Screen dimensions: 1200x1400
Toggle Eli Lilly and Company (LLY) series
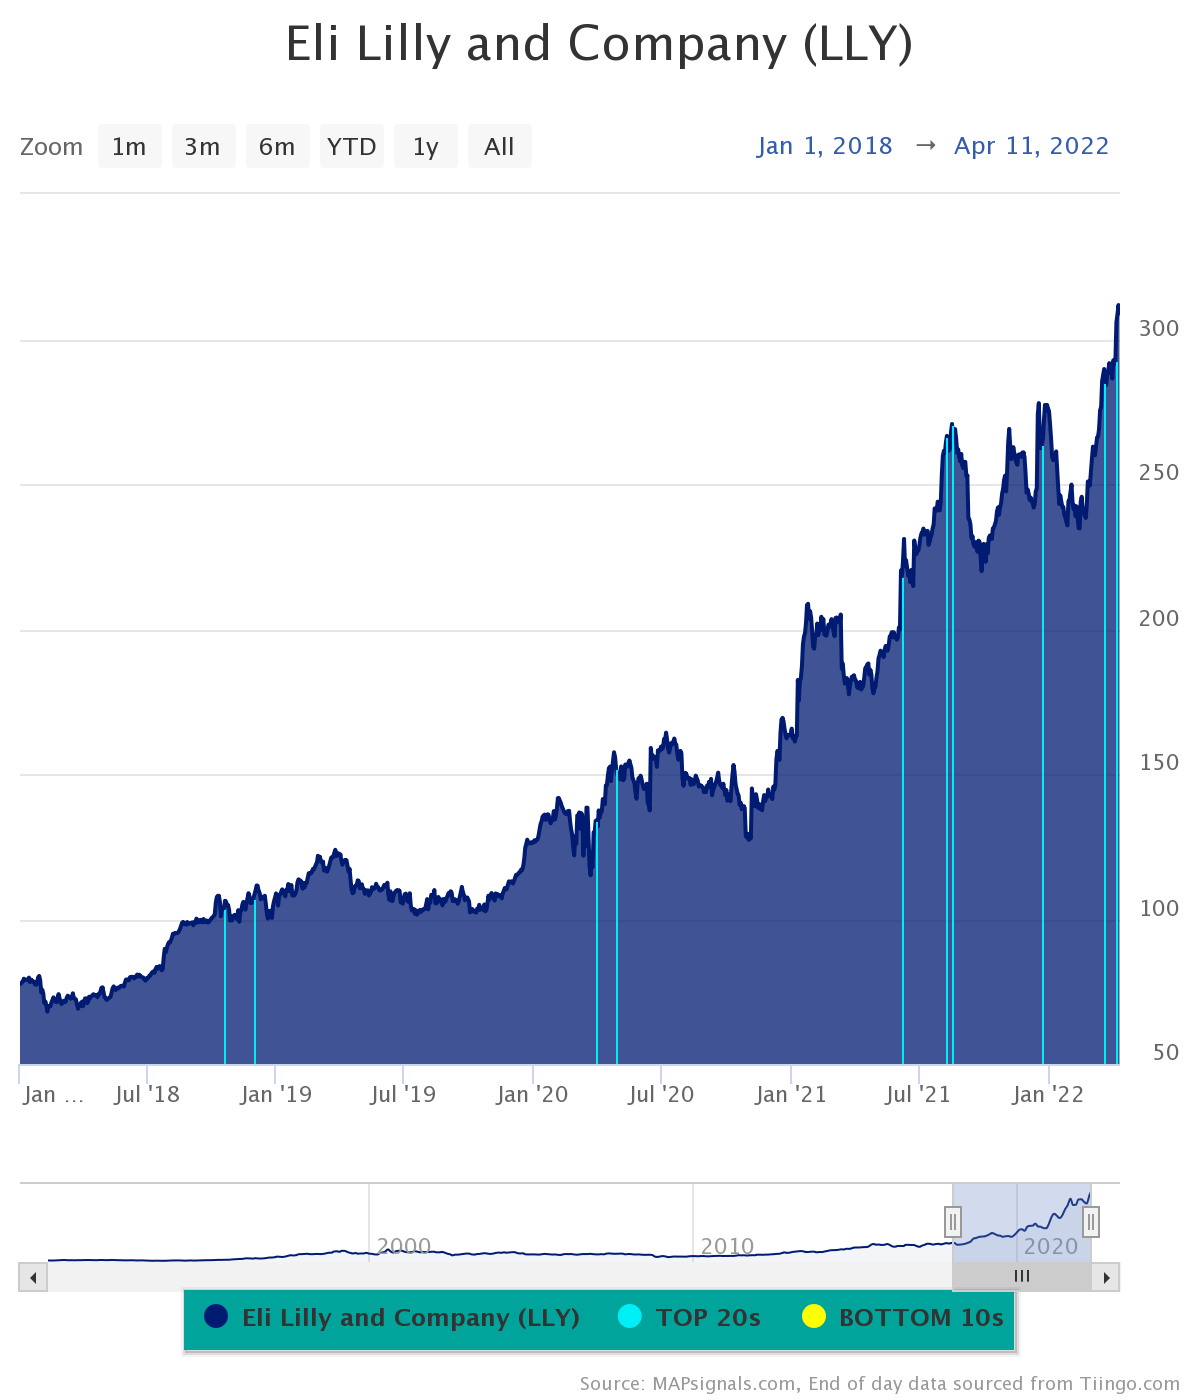392,1318
